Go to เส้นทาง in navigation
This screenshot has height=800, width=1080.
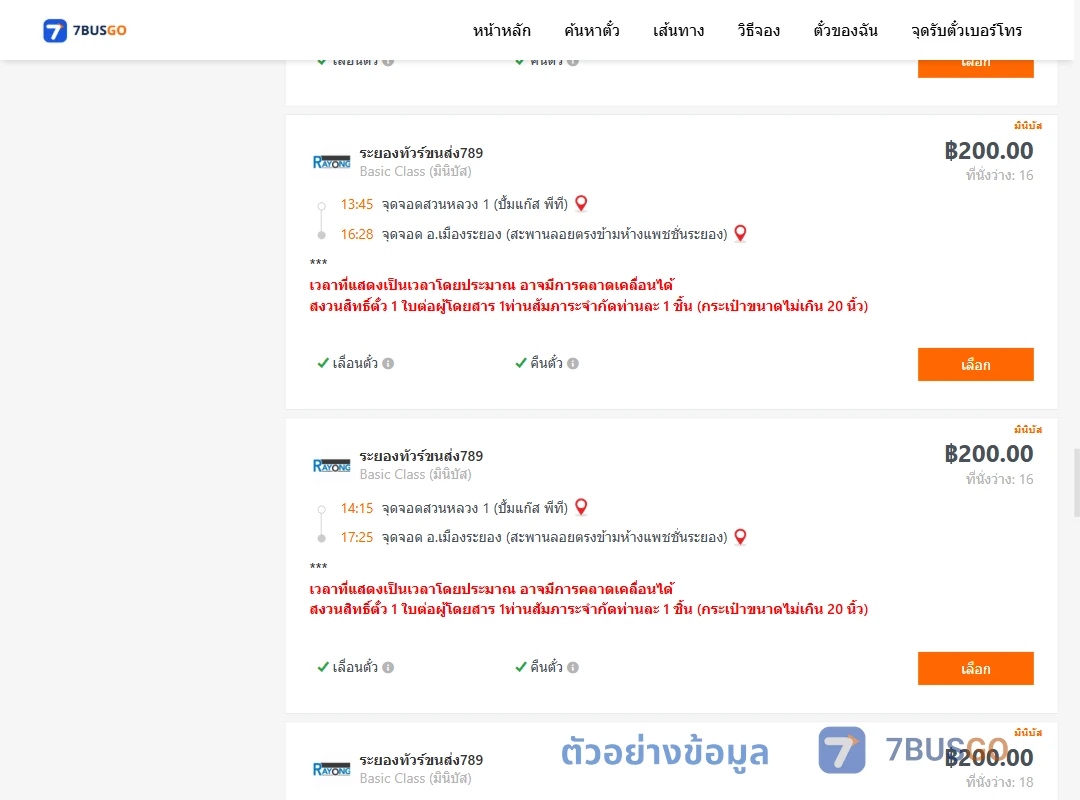(678, 30)
